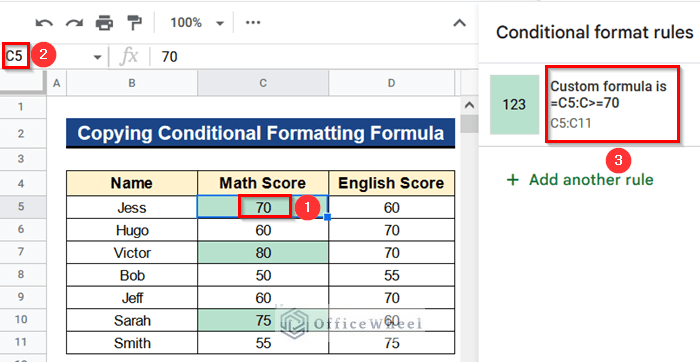Screen dimensions: 700x362
Task: Select row 5 header
Action: click(22, 207)
